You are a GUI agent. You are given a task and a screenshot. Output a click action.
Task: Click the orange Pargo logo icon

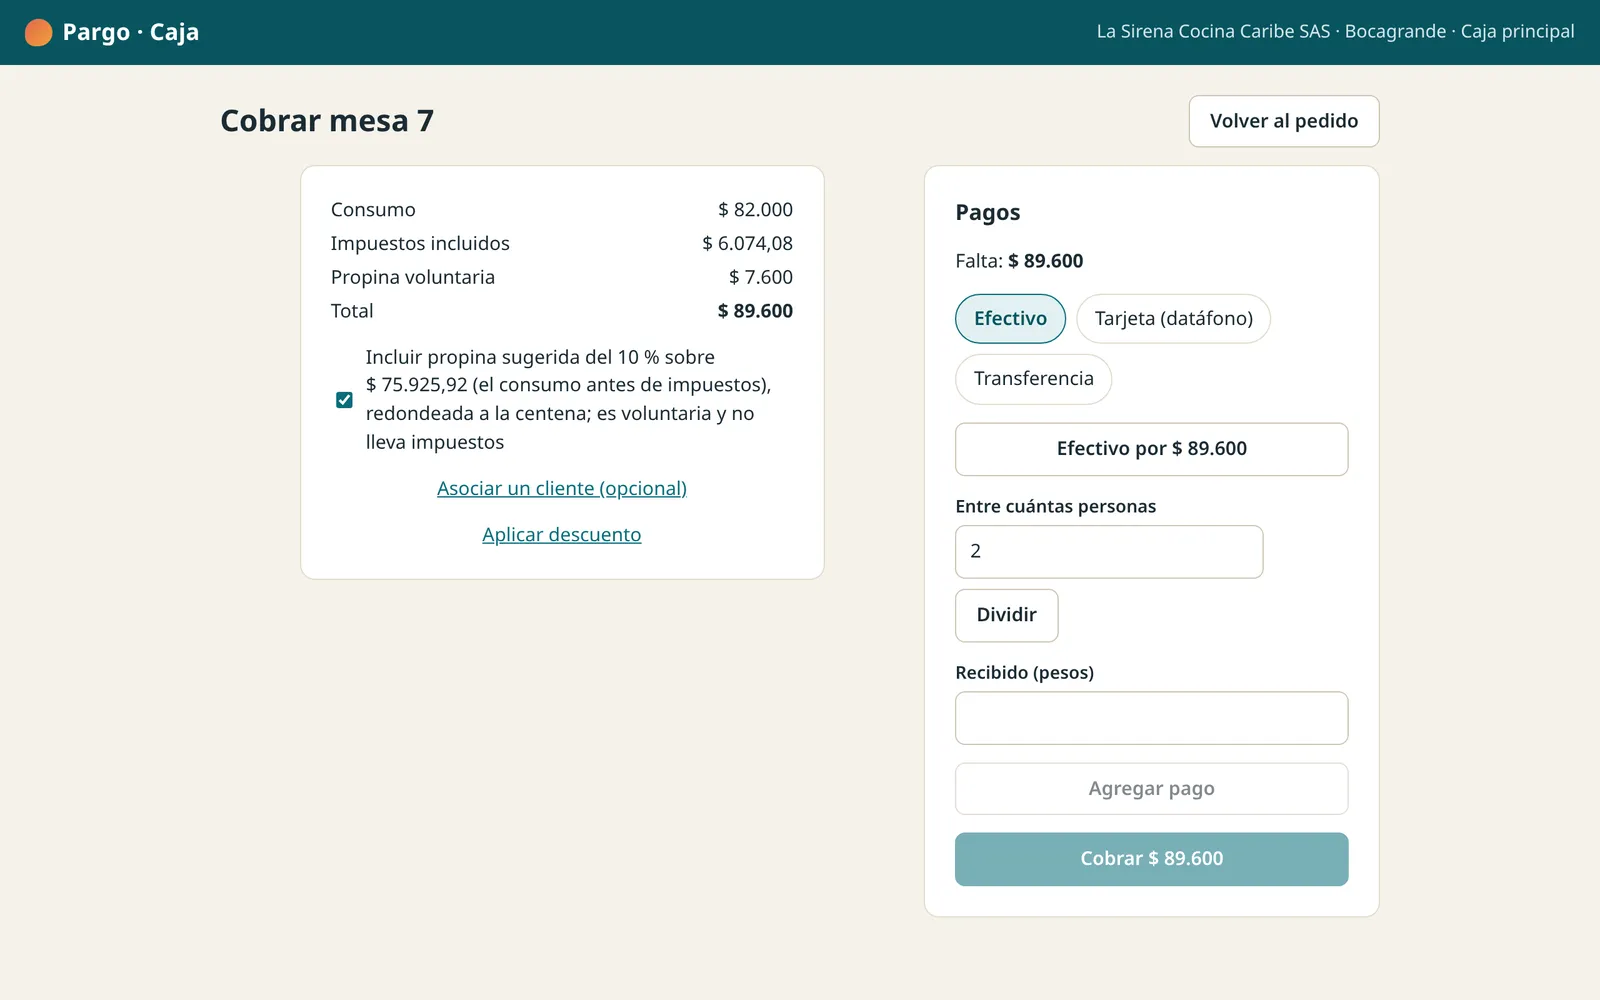click(x=38, y=33)
